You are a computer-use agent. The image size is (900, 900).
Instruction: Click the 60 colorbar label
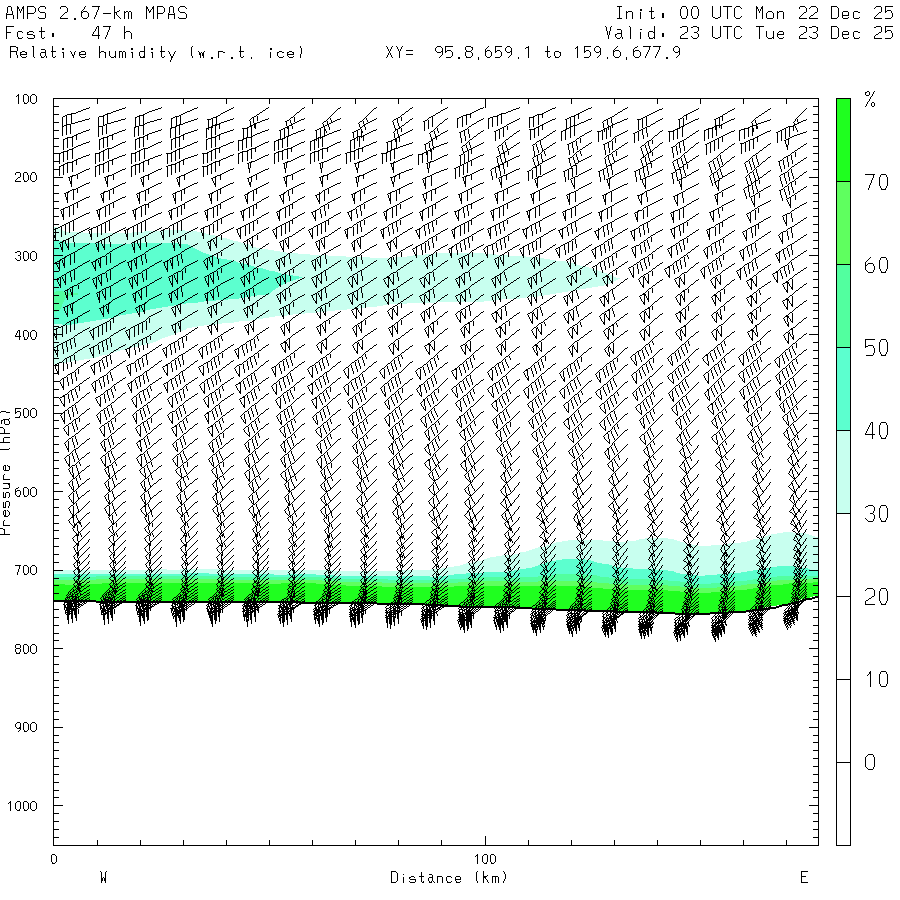point(876,266)
